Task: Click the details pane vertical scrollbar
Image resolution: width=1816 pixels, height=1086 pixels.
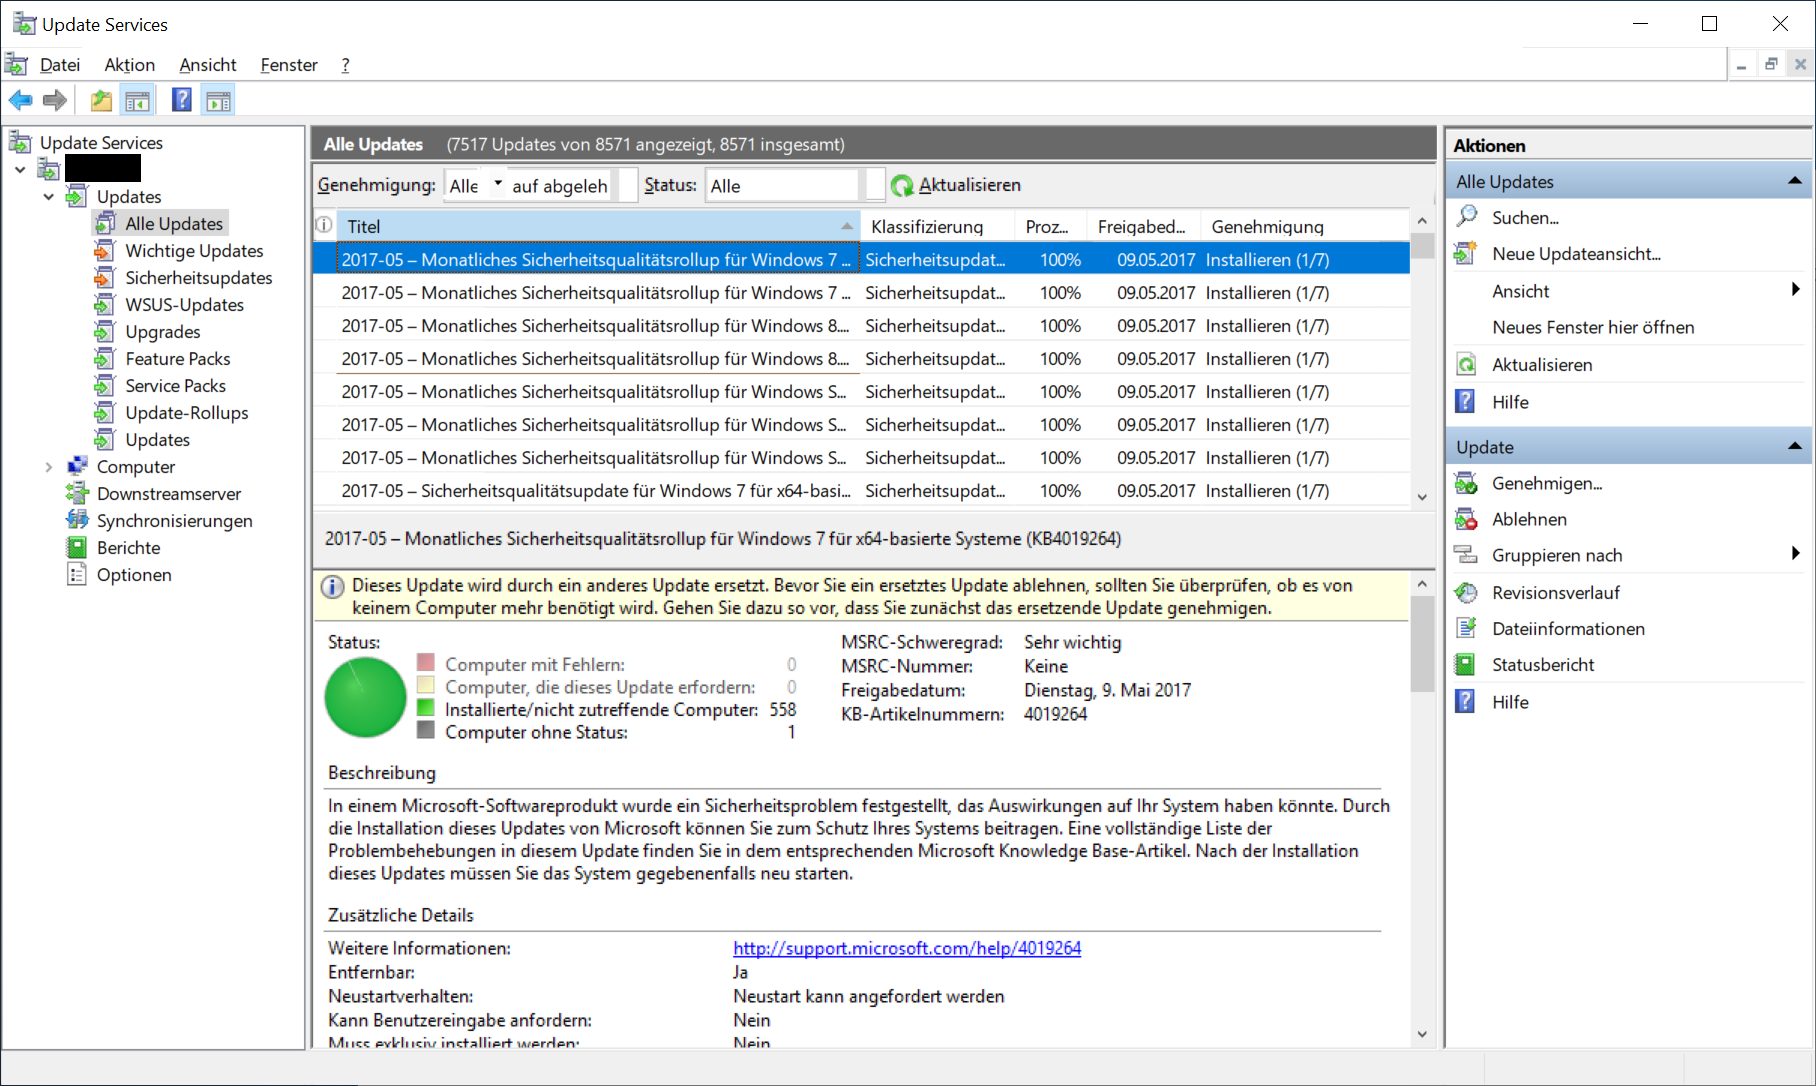Action: (1422, 809)
